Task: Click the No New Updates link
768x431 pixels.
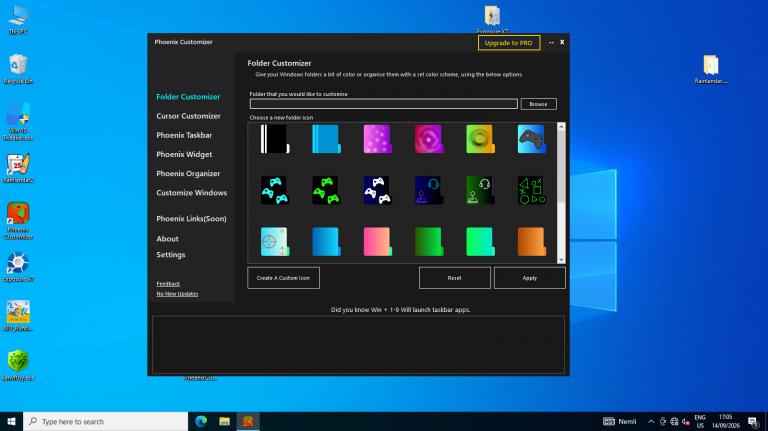Action: pyautogui.click(x=177, y=294)
